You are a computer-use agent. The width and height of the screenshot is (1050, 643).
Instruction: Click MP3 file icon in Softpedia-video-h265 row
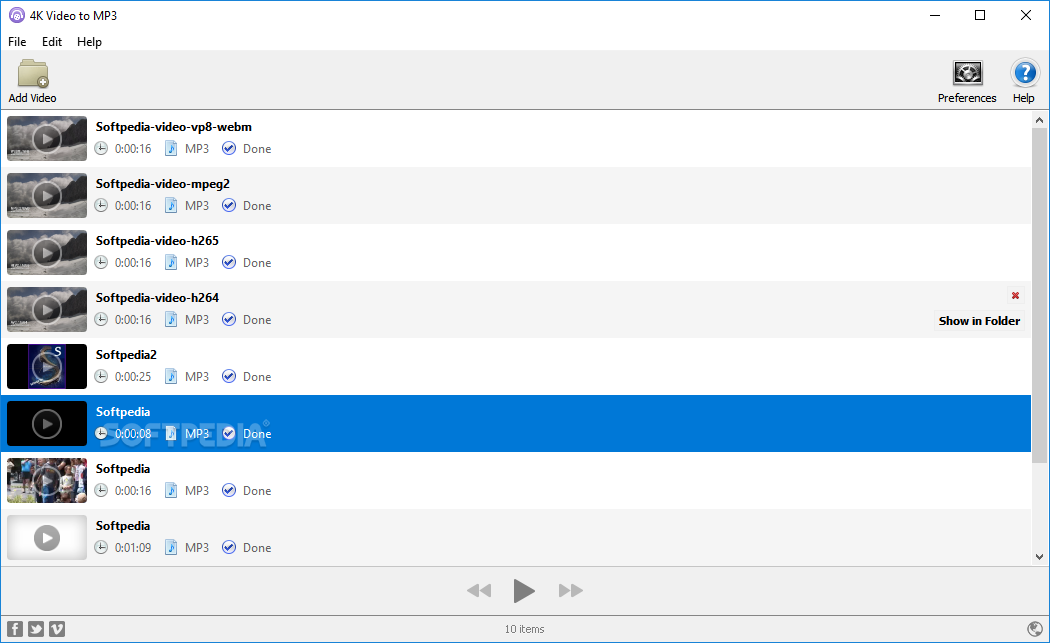(x=171, y=262)
